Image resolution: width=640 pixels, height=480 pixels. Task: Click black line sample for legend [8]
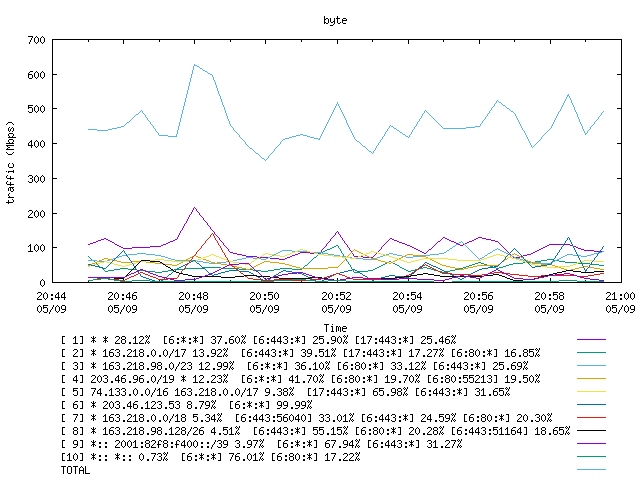pos(591,431)
